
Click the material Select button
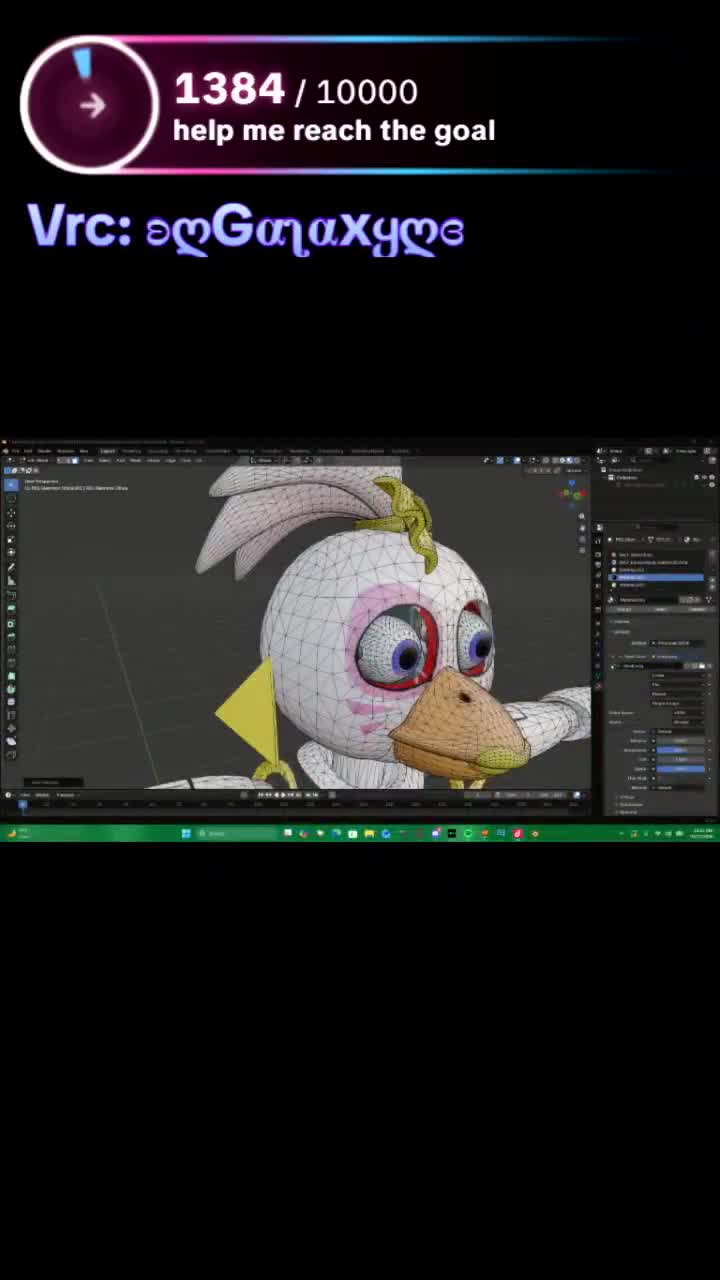click(660, 610)
